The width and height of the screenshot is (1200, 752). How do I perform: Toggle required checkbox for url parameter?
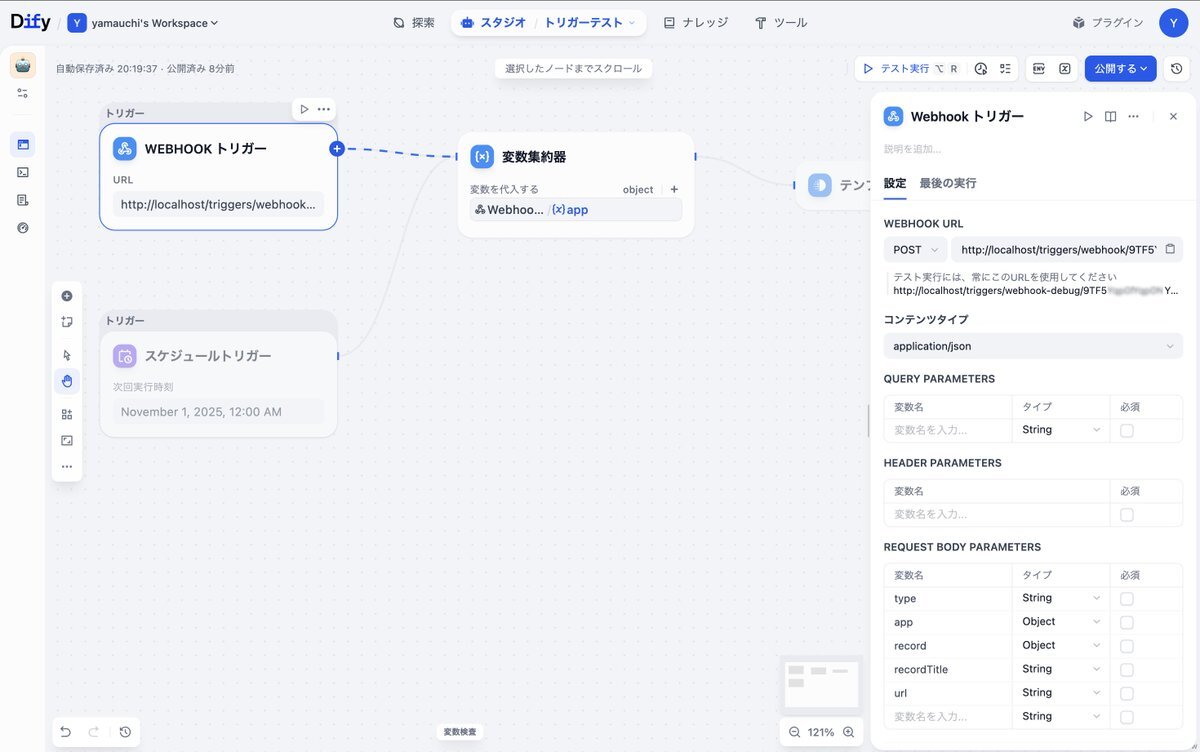click(x=1127, y=693)
